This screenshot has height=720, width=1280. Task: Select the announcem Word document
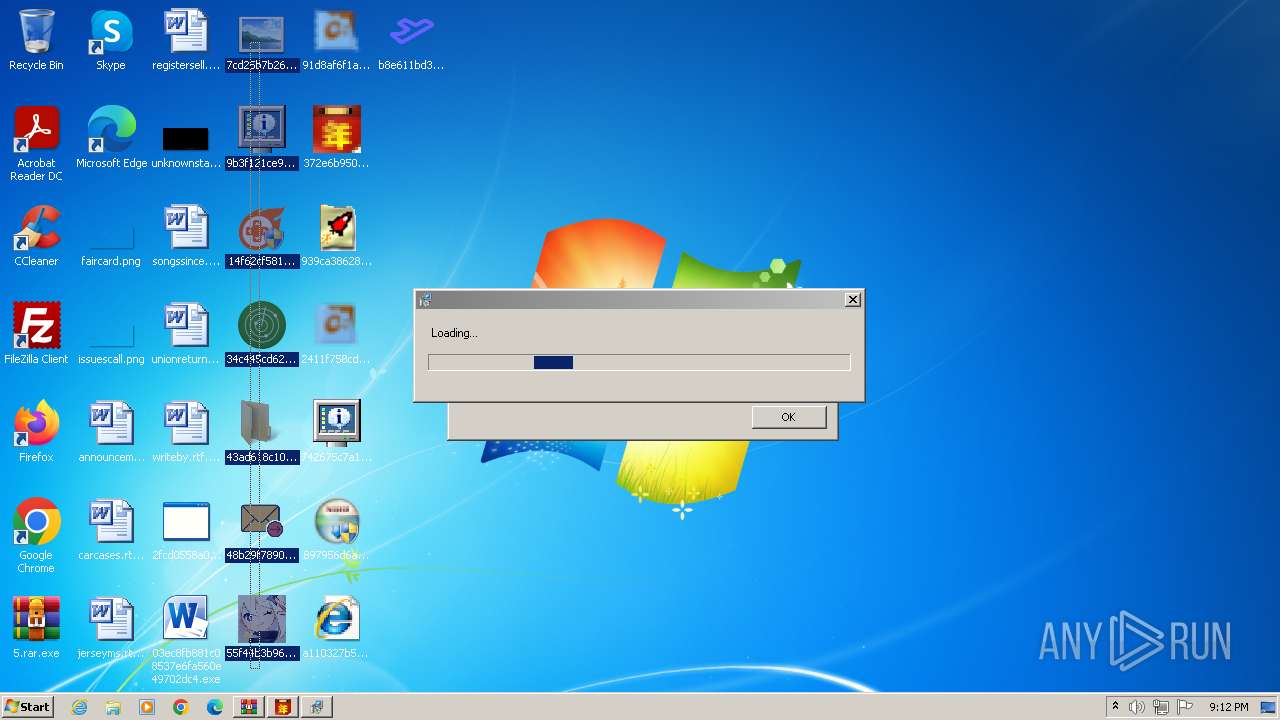click(x=111, y=432)
